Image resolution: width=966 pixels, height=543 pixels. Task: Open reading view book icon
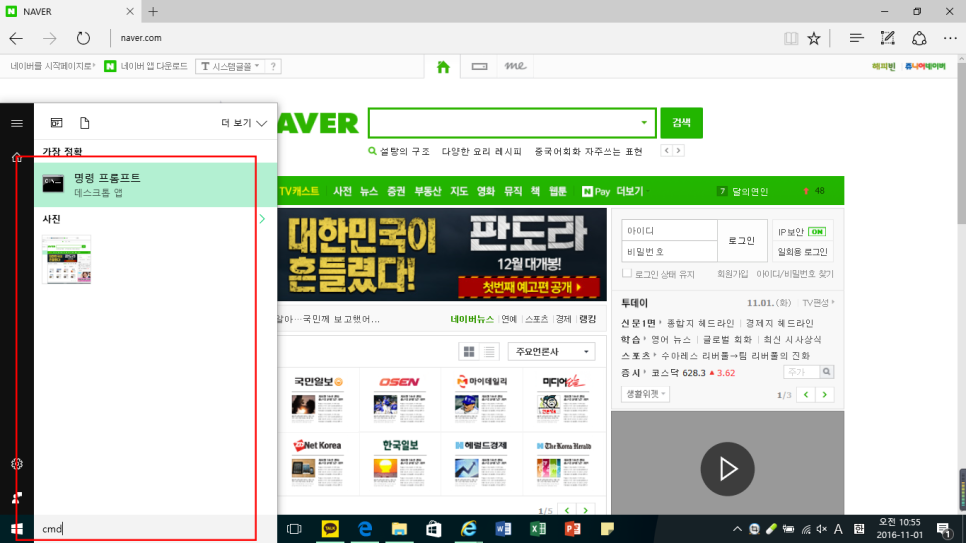point(790,38)
